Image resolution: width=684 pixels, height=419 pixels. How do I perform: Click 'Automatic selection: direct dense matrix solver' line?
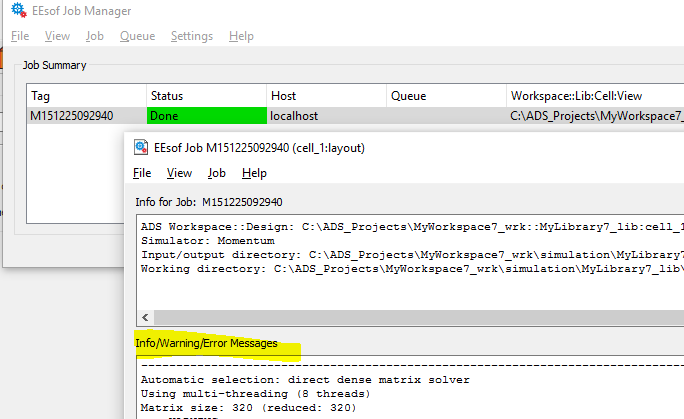(305, 380)
